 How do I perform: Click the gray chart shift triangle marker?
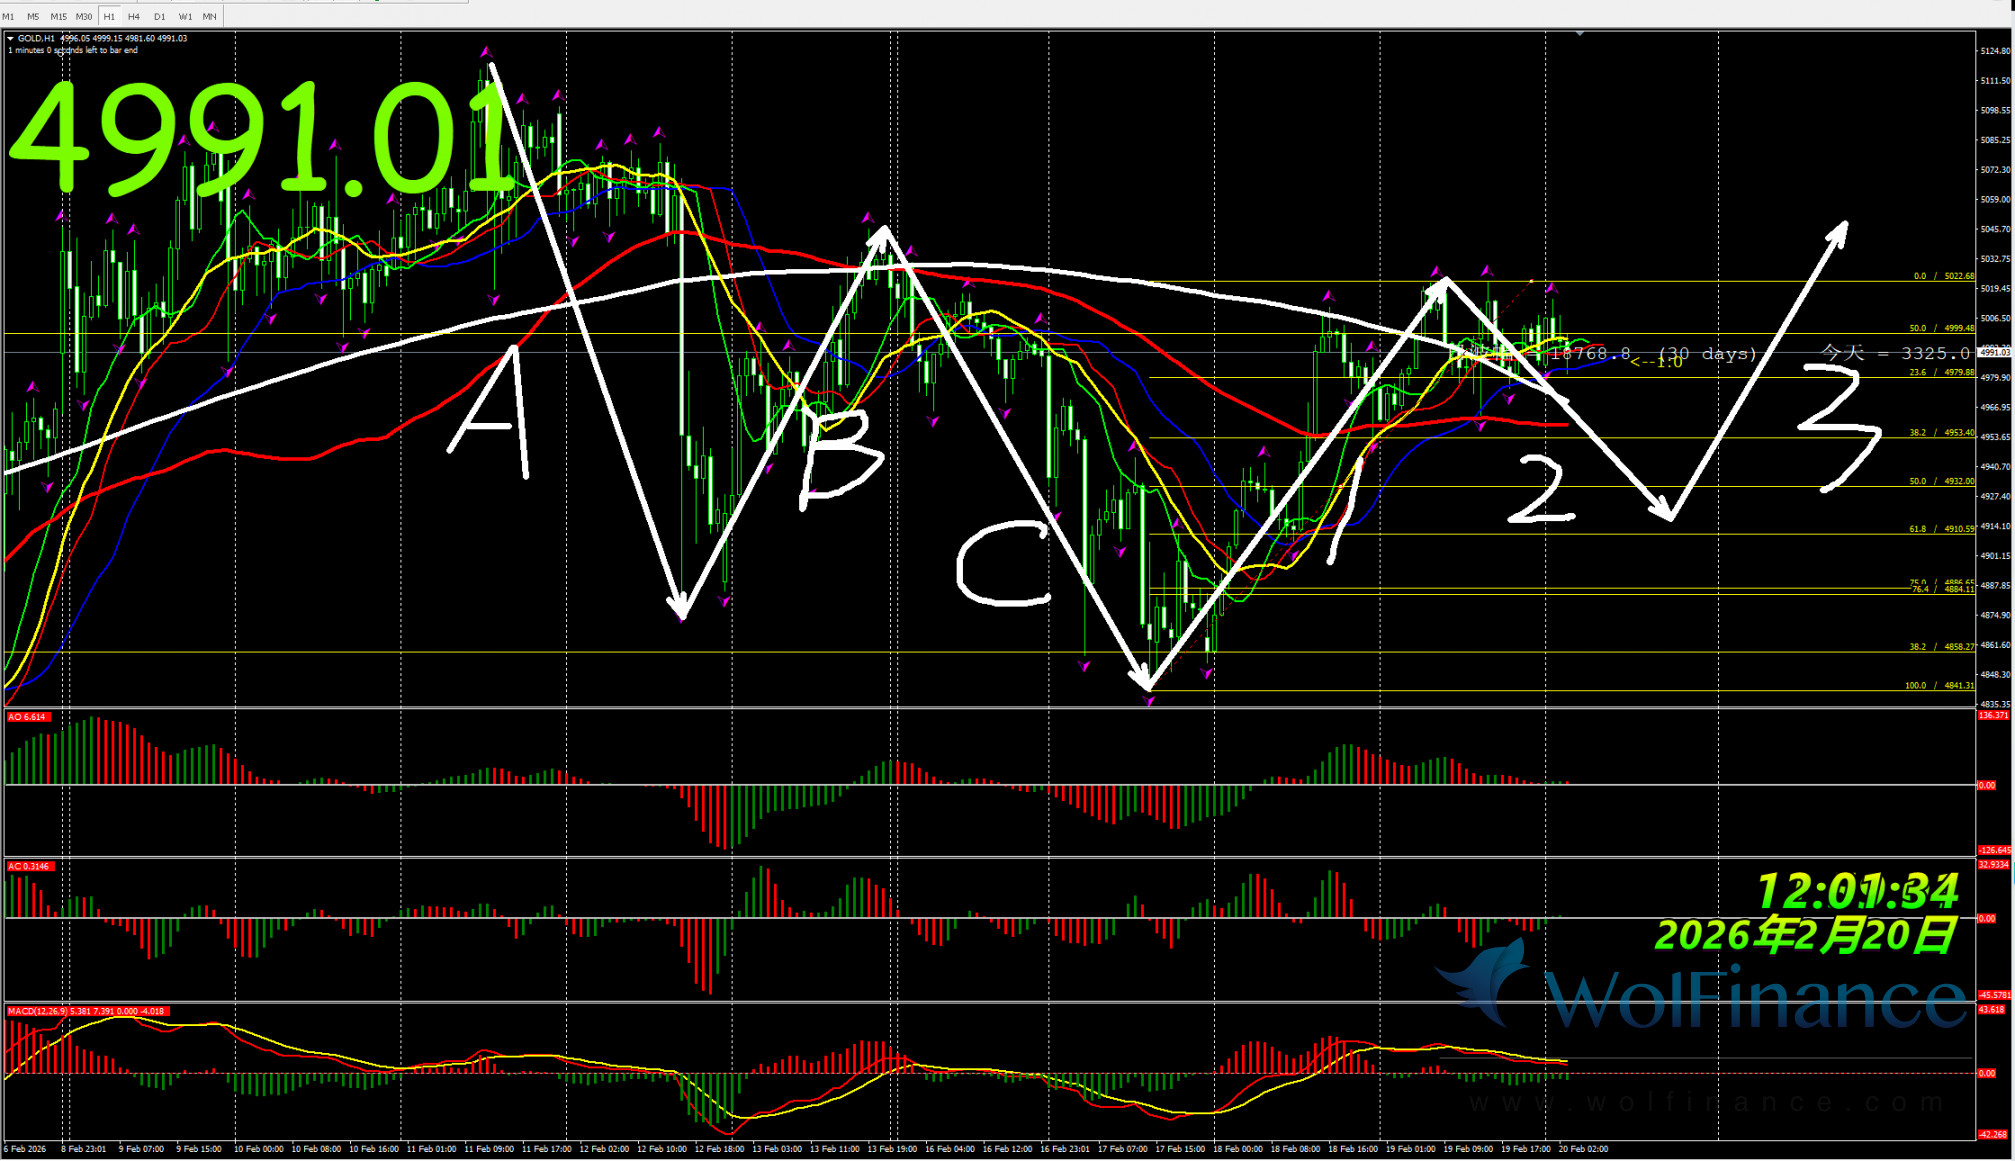click(1579, 33)
